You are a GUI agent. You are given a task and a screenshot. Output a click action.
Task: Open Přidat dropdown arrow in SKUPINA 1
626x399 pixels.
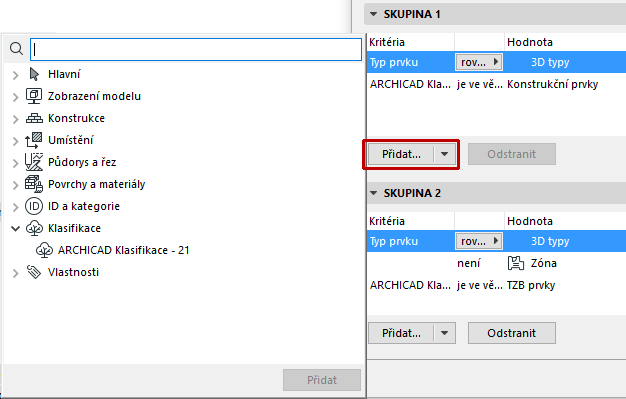[445, 154]
